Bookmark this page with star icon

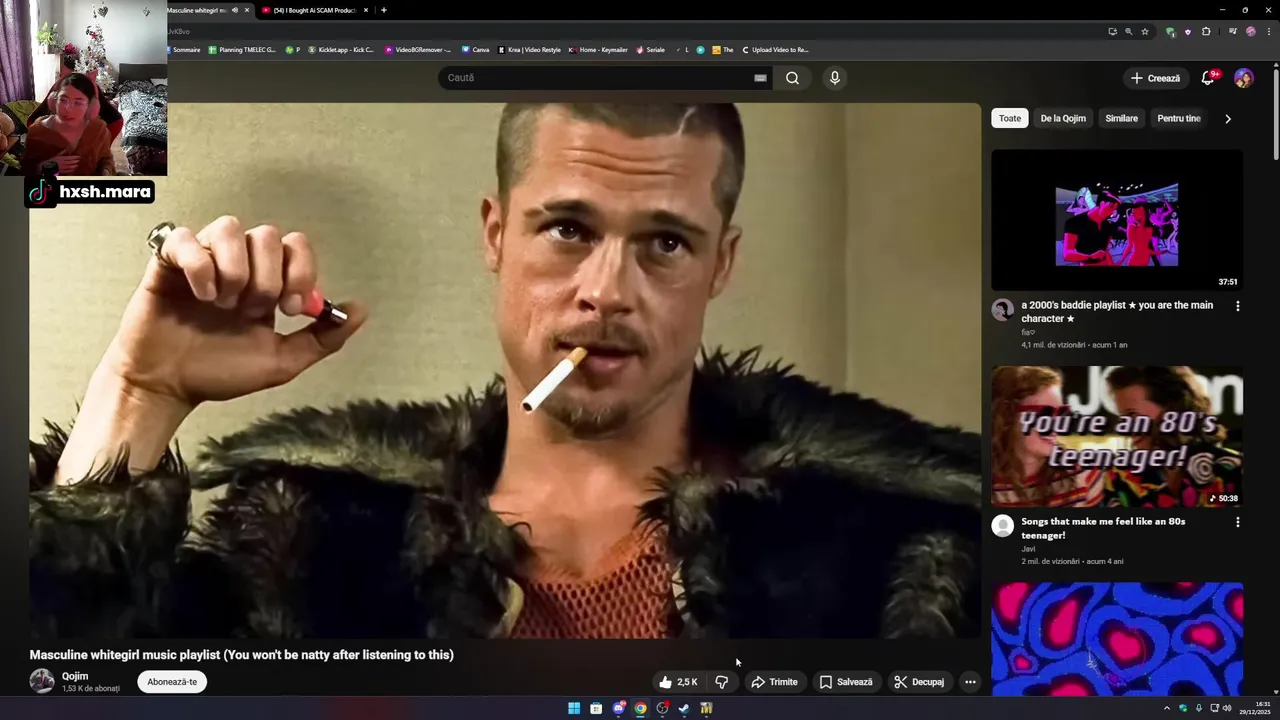click(x=1145, y=32)
